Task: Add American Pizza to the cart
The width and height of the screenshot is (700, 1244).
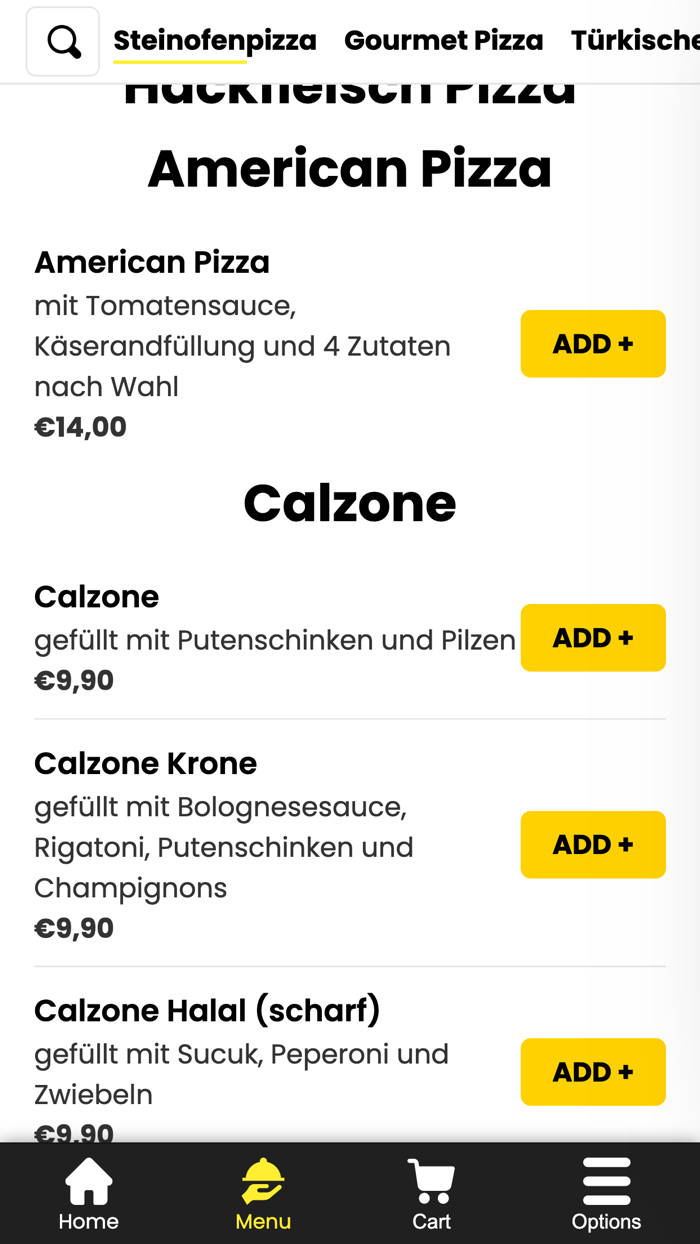Action: [592, 343]
